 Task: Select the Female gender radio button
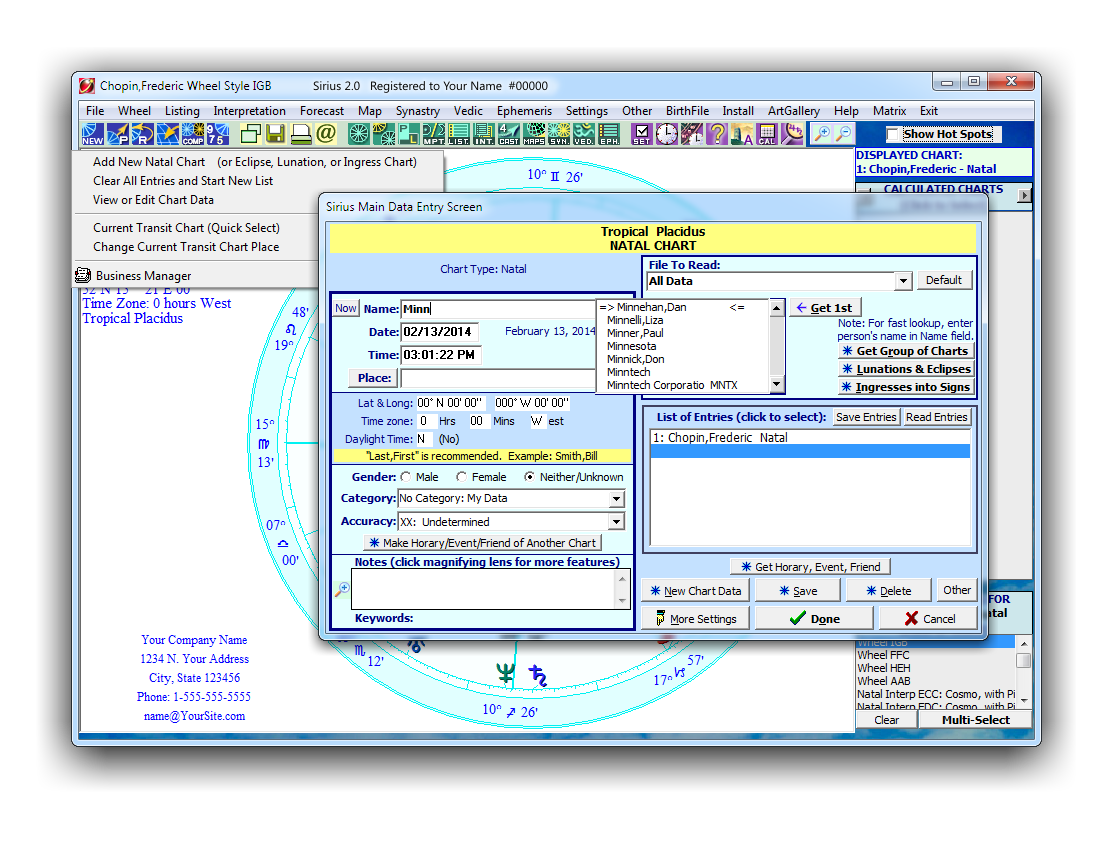[x=462, y=477]
